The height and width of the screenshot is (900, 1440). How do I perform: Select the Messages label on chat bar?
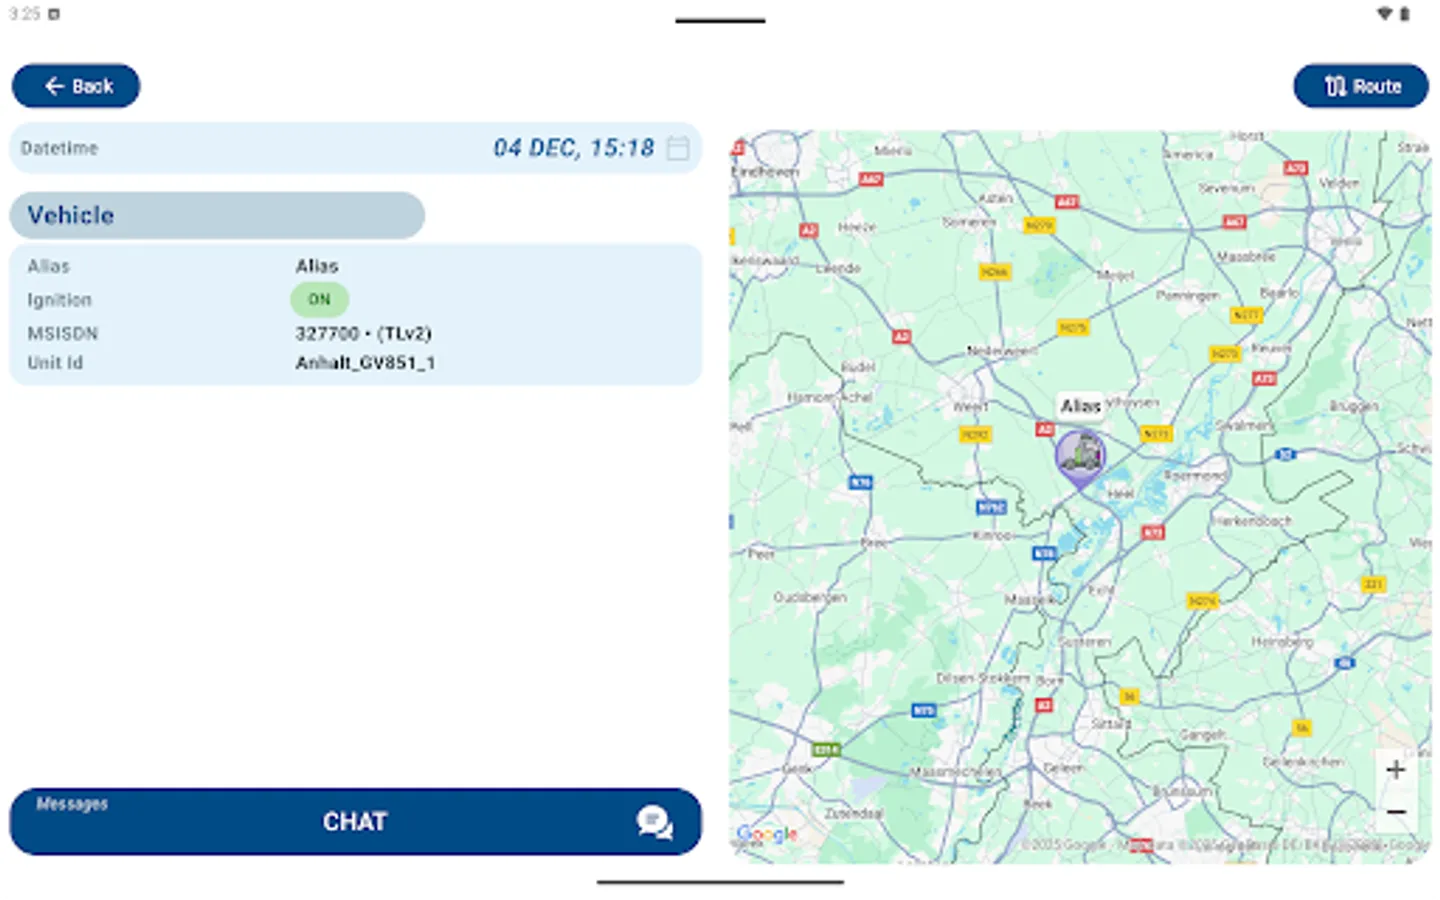(70, 804)
